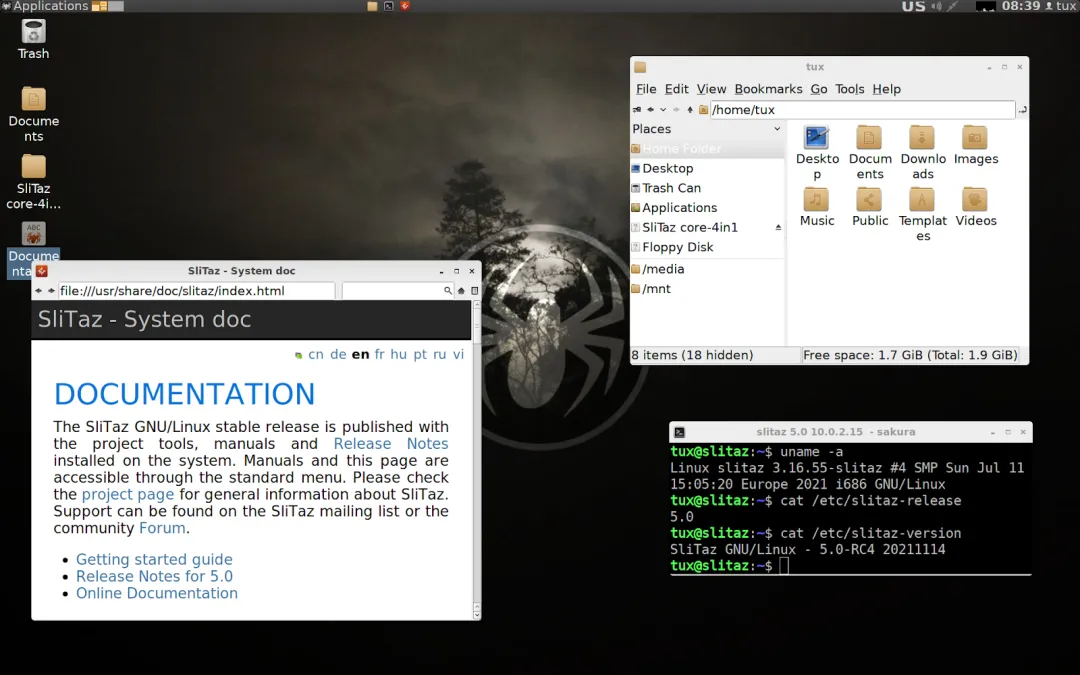The height and width of the screenshot is (675, 1080).
Task: Open the Trash desktop icon
Action: pyautogui.click(x=33, y=32)
